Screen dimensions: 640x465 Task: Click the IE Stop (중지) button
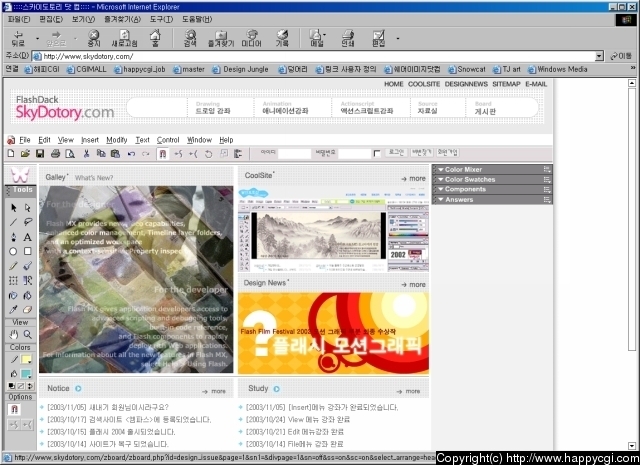[94, 38]
